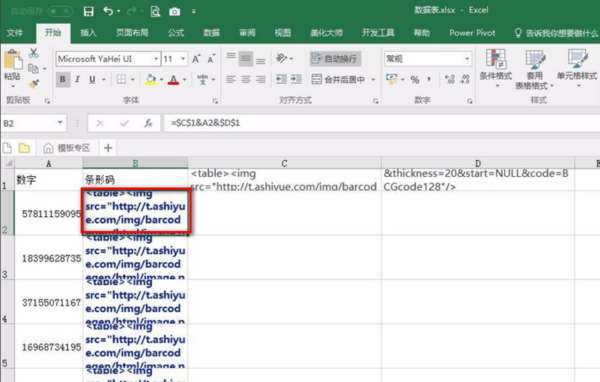This screenshot has width=600, height=382.
Task: Click the Align Right icon
Action: click(261, 80)
